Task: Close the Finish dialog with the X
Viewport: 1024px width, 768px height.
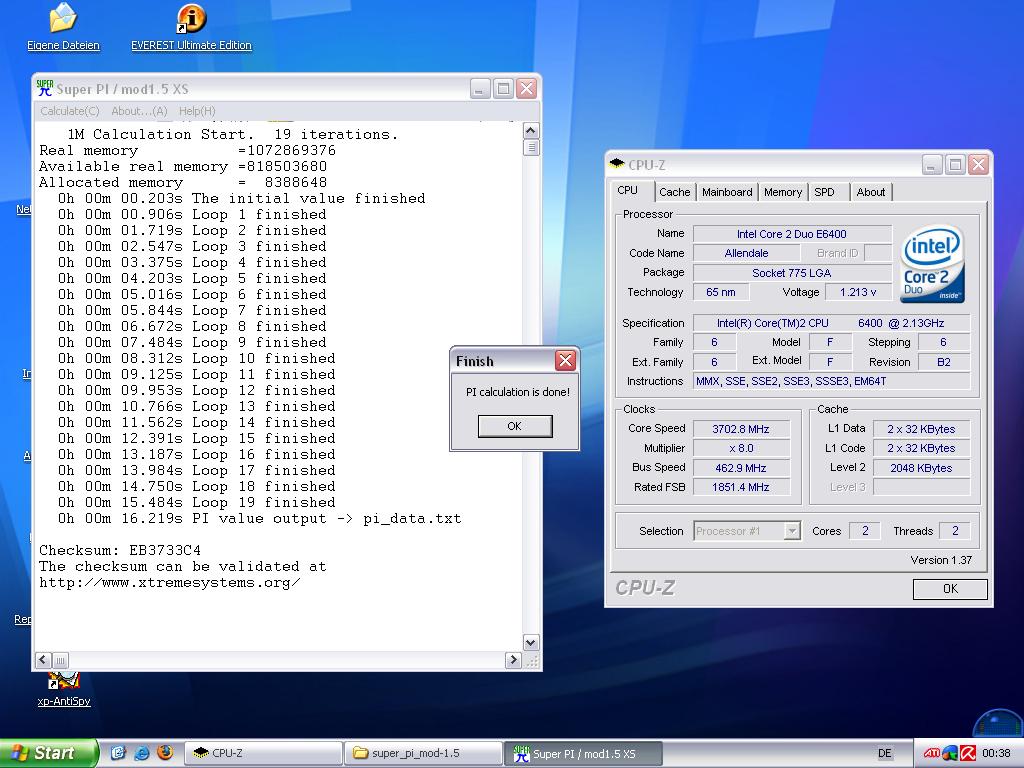Action: coord(565,361)
